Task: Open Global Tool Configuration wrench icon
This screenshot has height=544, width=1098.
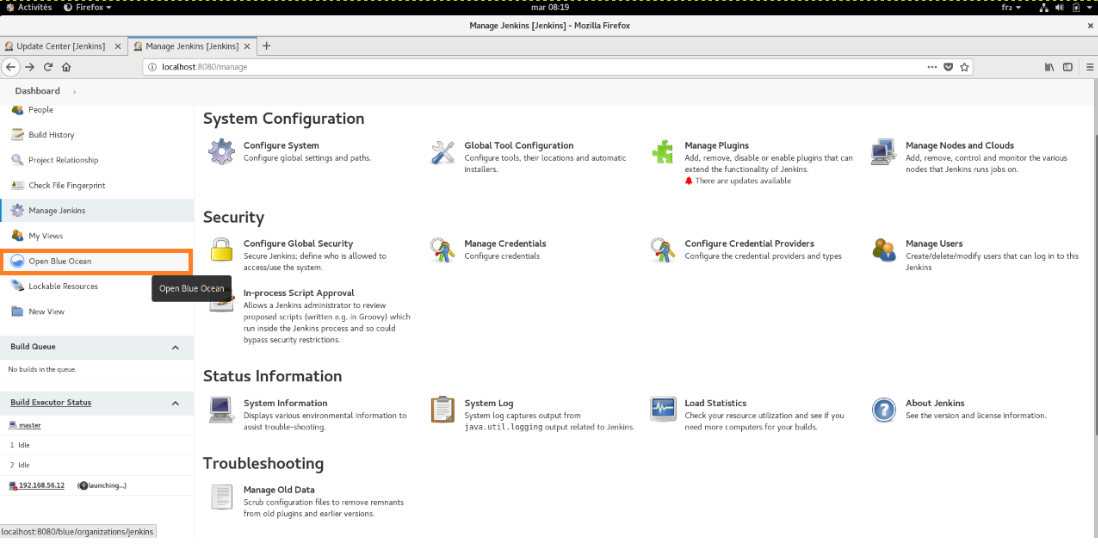Action: click(x=442, y=152)
